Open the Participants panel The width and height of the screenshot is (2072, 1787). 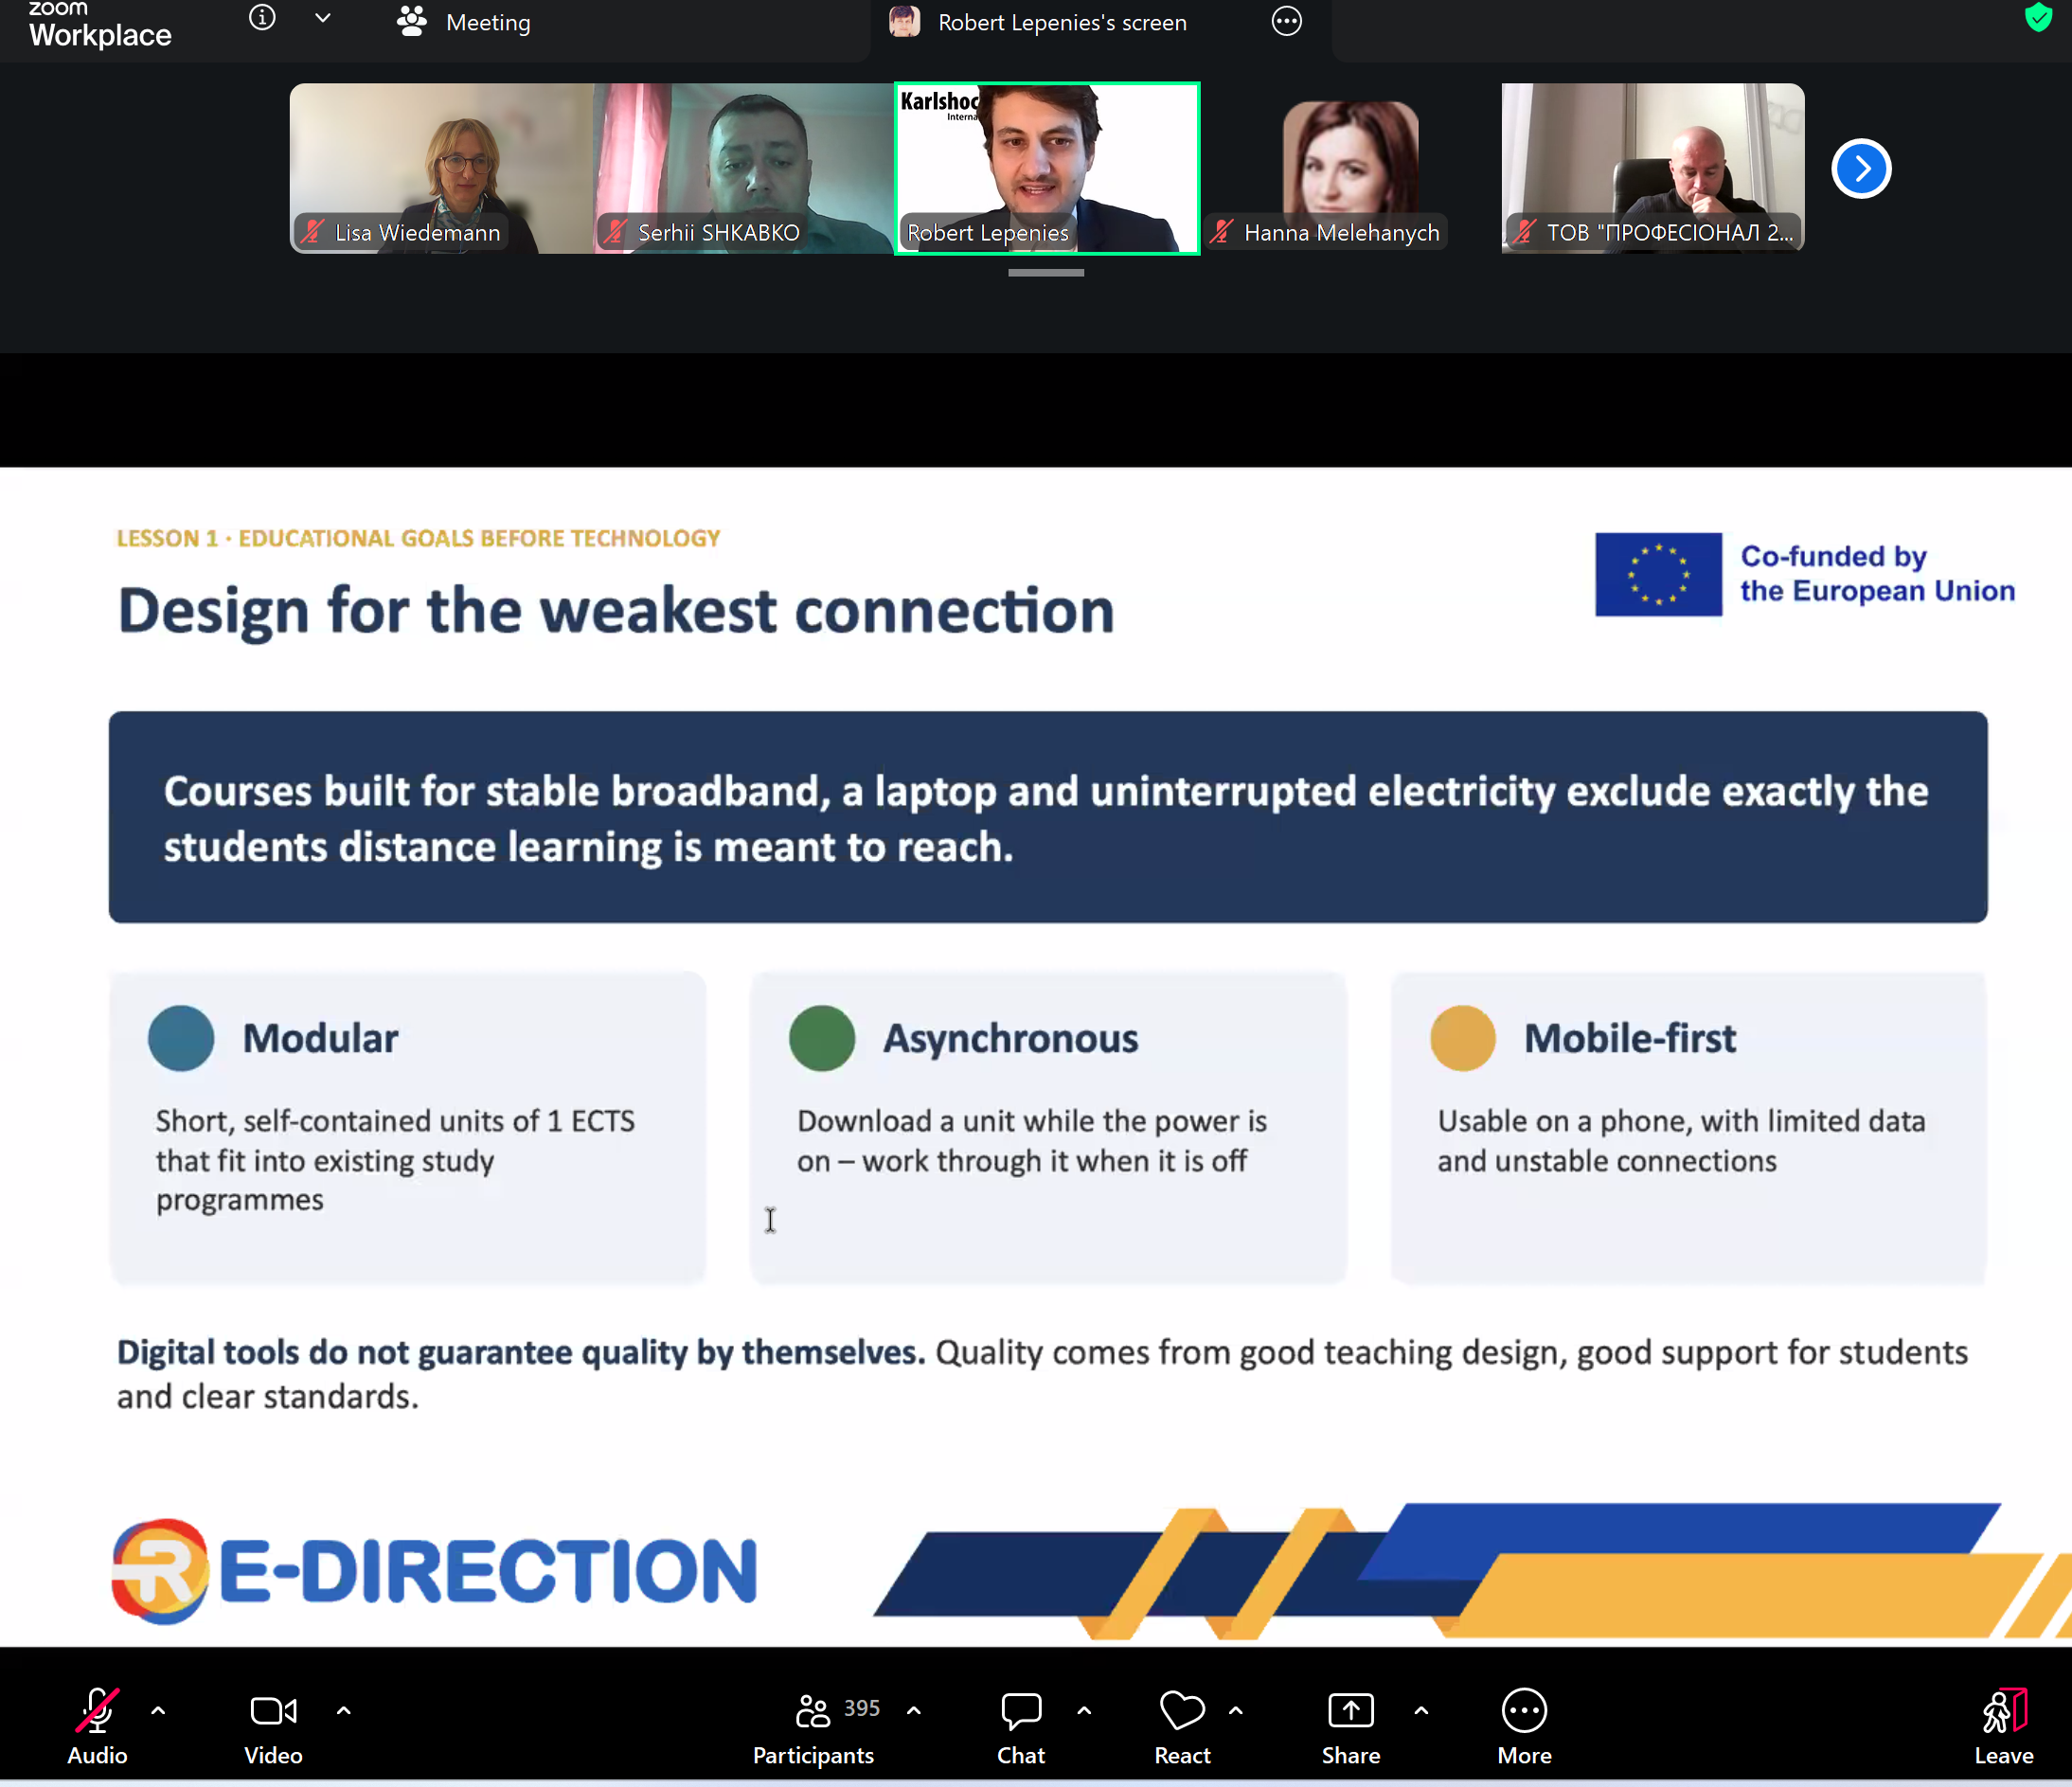[x=813, y=1726]
